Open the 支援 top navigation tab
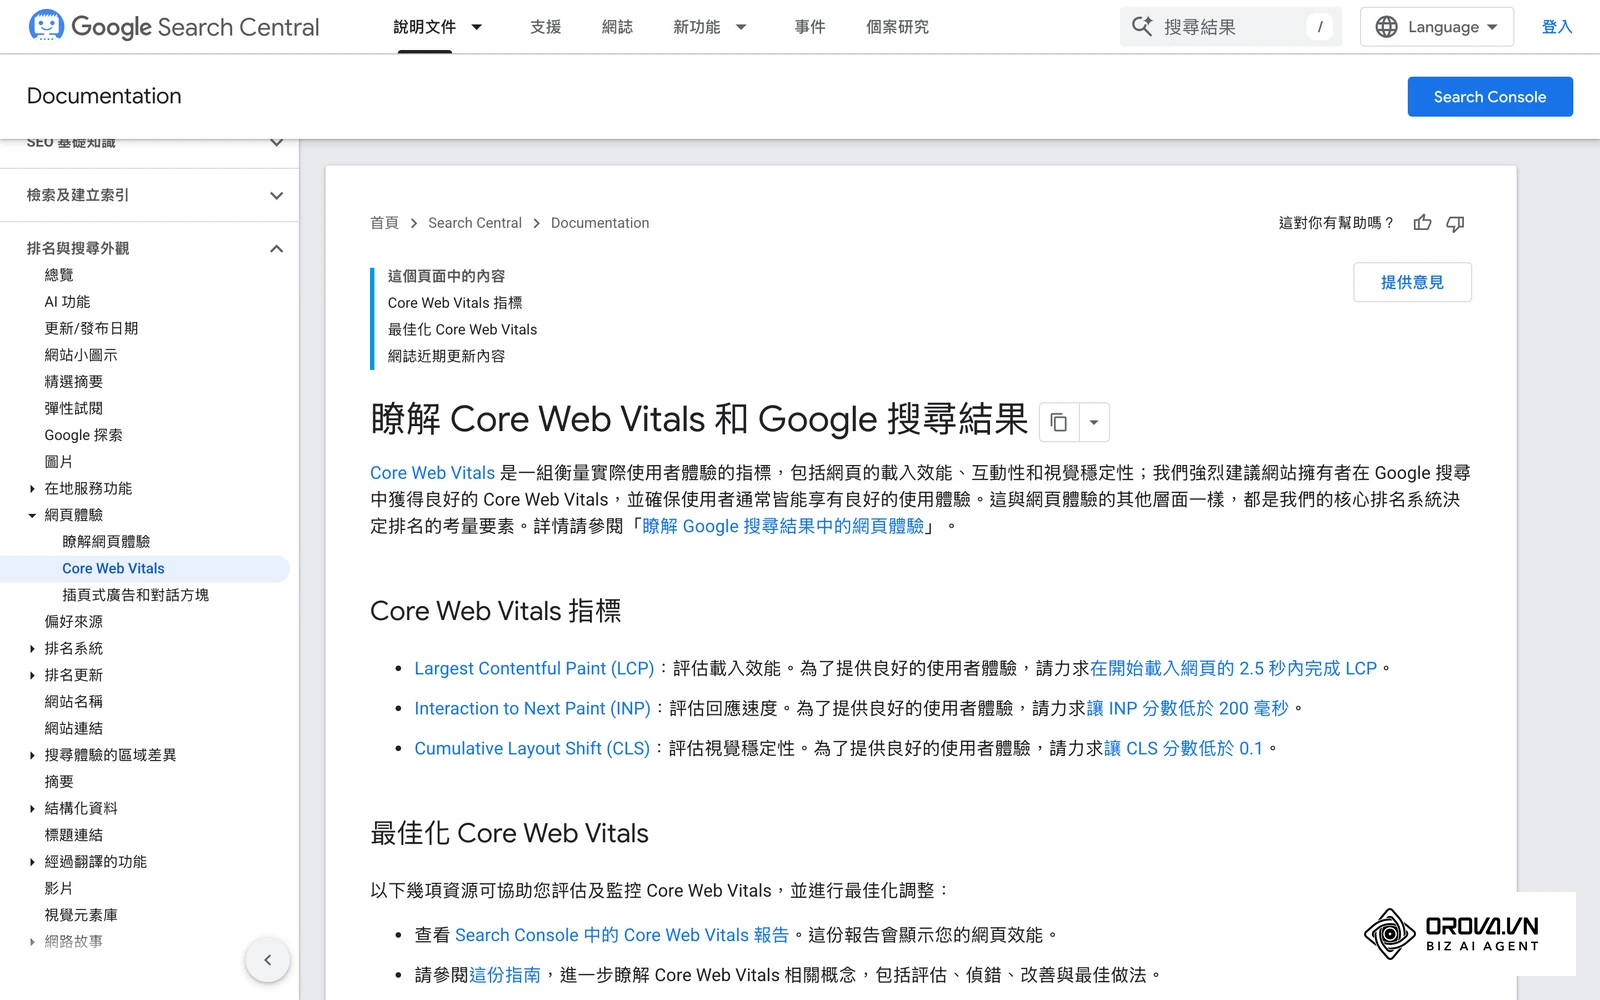The width and height of the screenshot is (1600, 1000). [545, 27]
